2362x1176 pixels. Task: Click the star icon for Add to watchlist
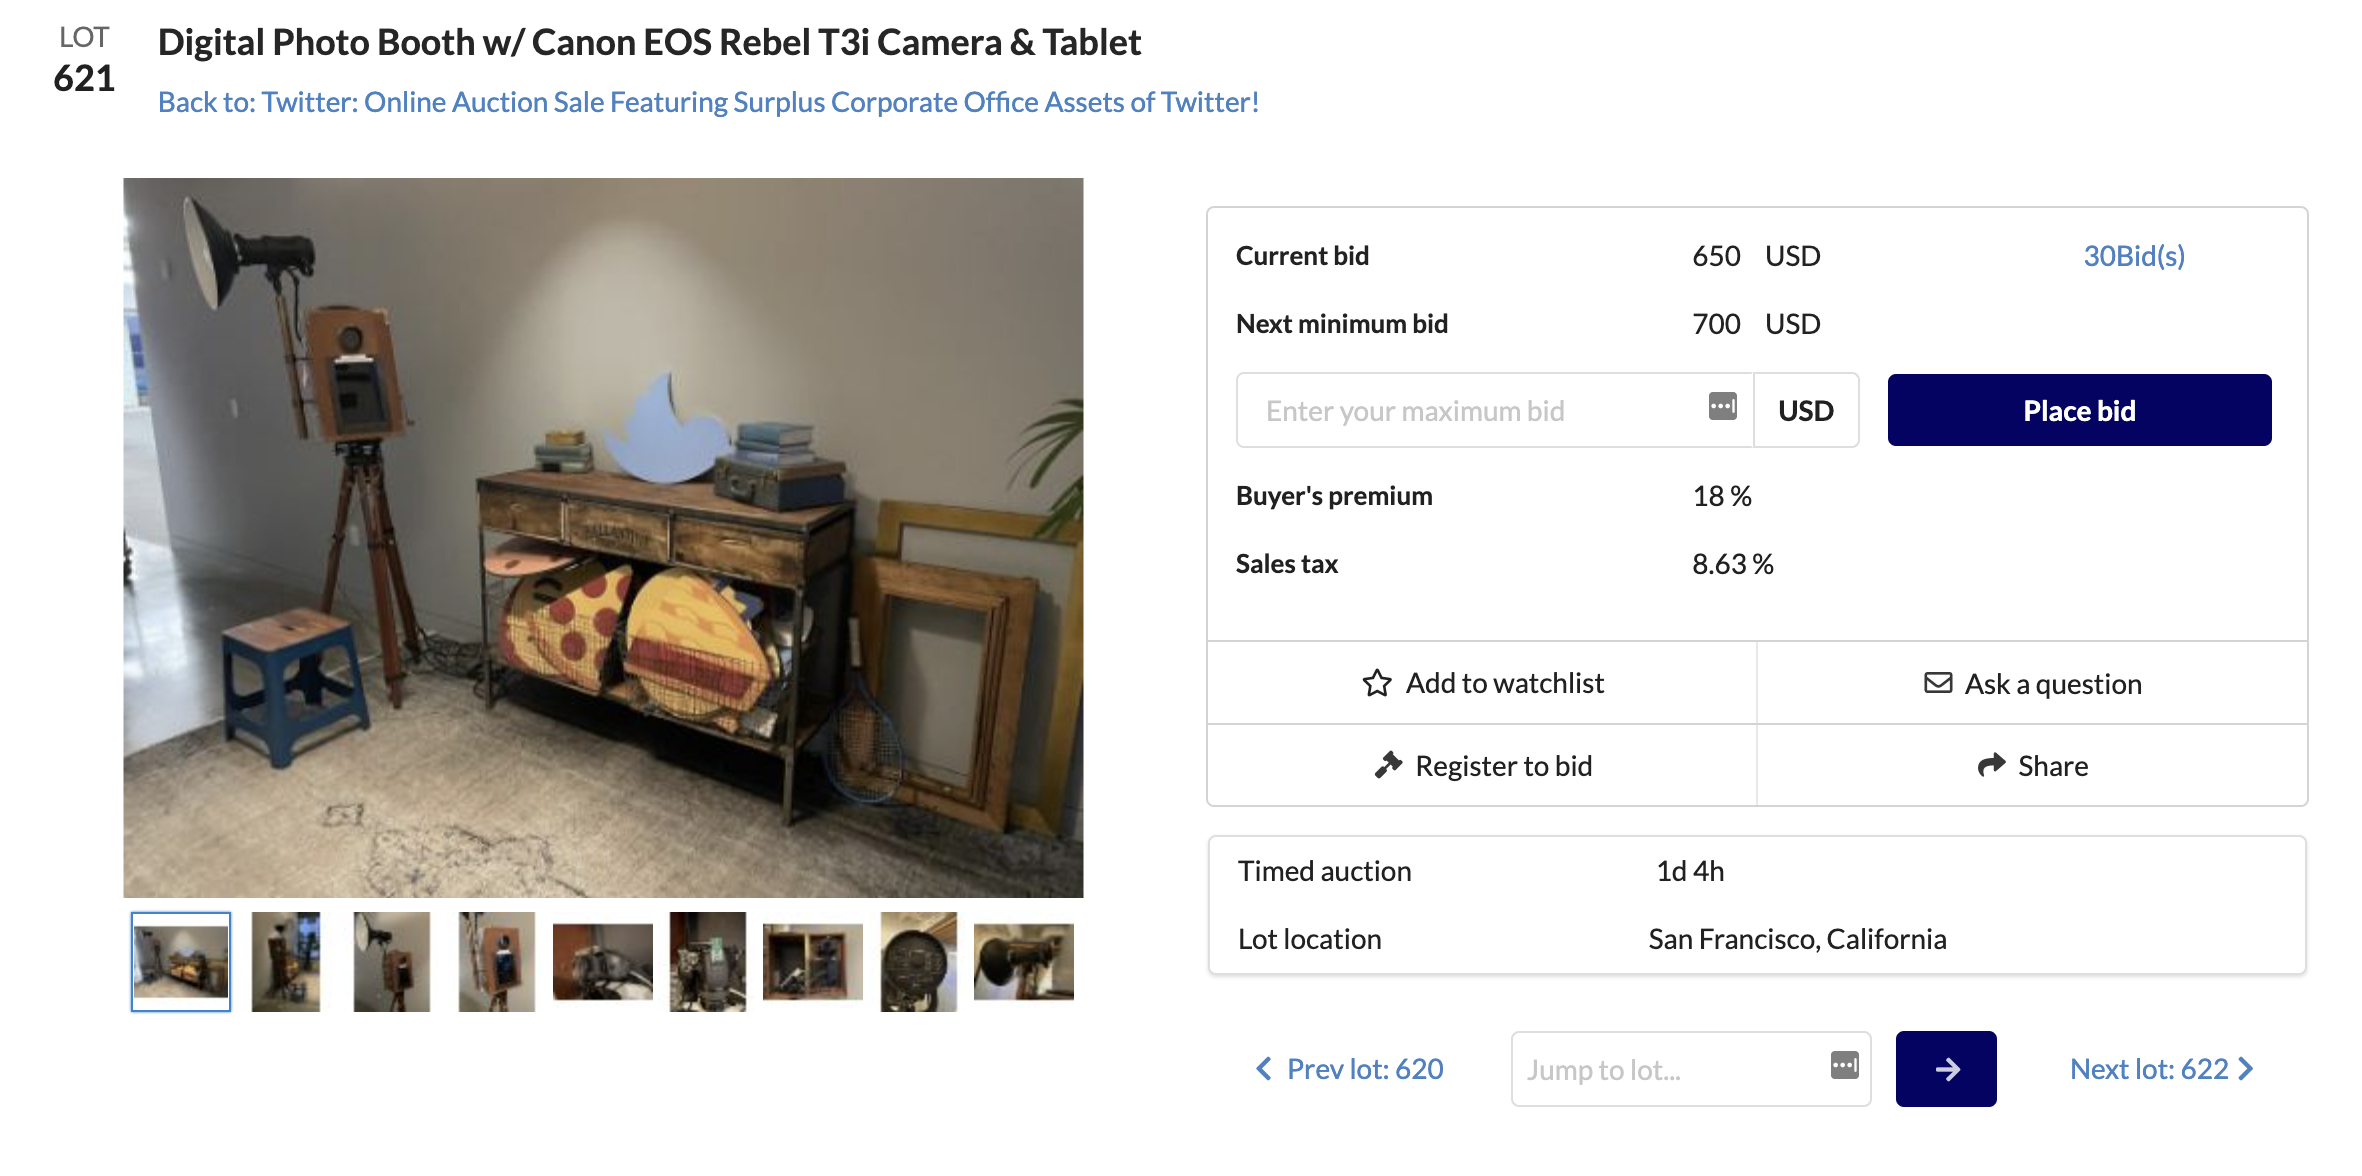(1377, 683)
